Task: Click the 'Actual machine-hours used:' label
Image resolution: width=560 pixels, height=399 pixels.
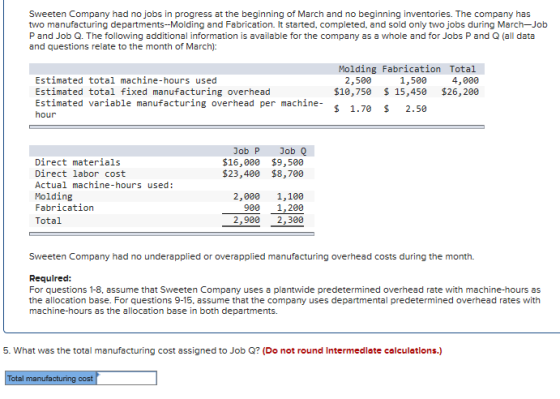Action: pyautogui.click(x=104, y=185)
